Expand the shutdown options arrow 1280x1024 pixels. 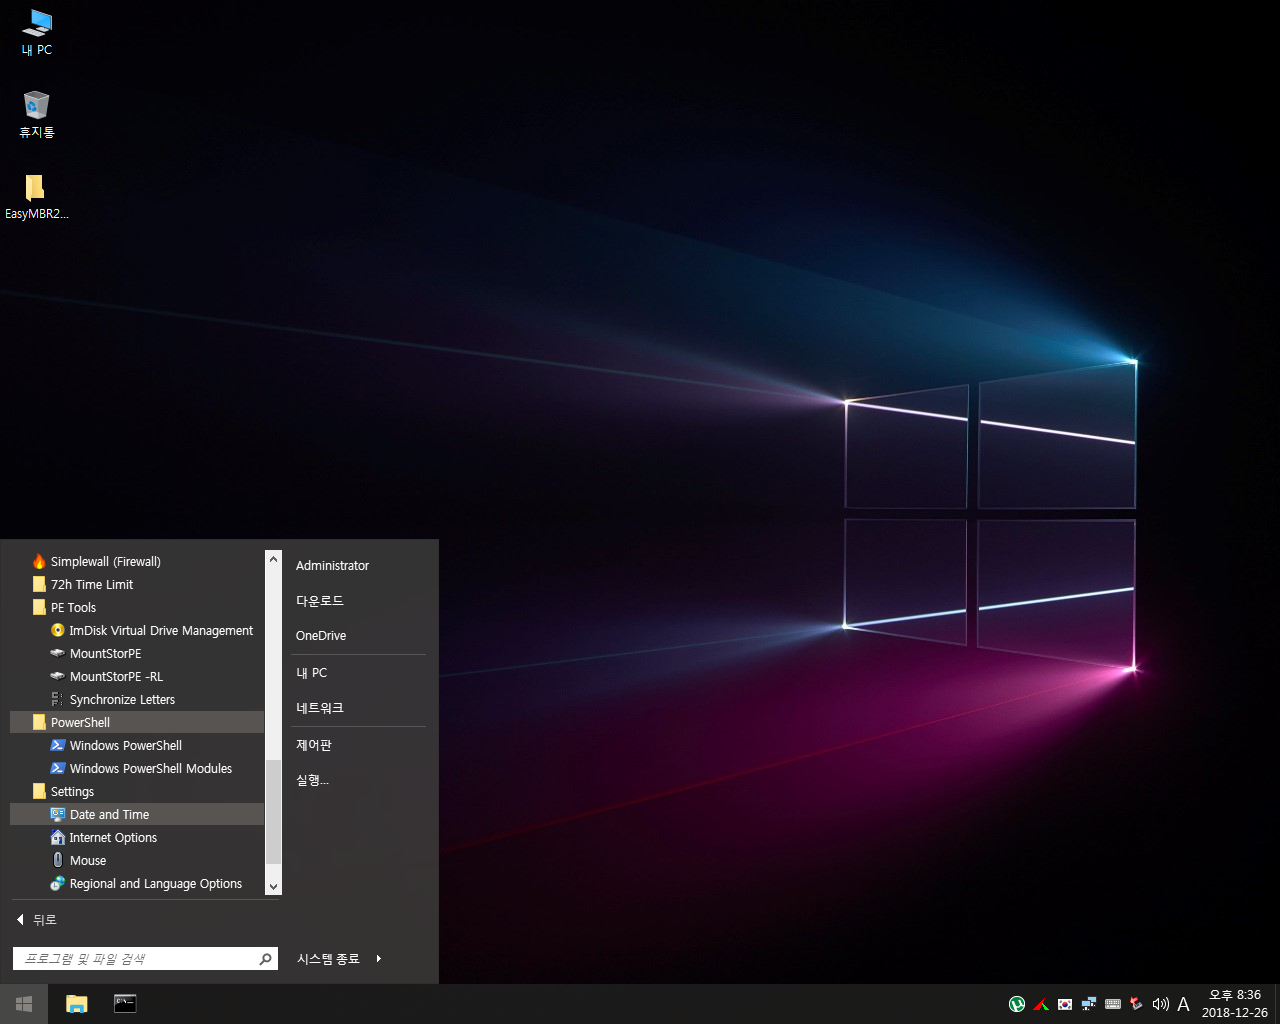pyautogui.click(x=379, y=959)
